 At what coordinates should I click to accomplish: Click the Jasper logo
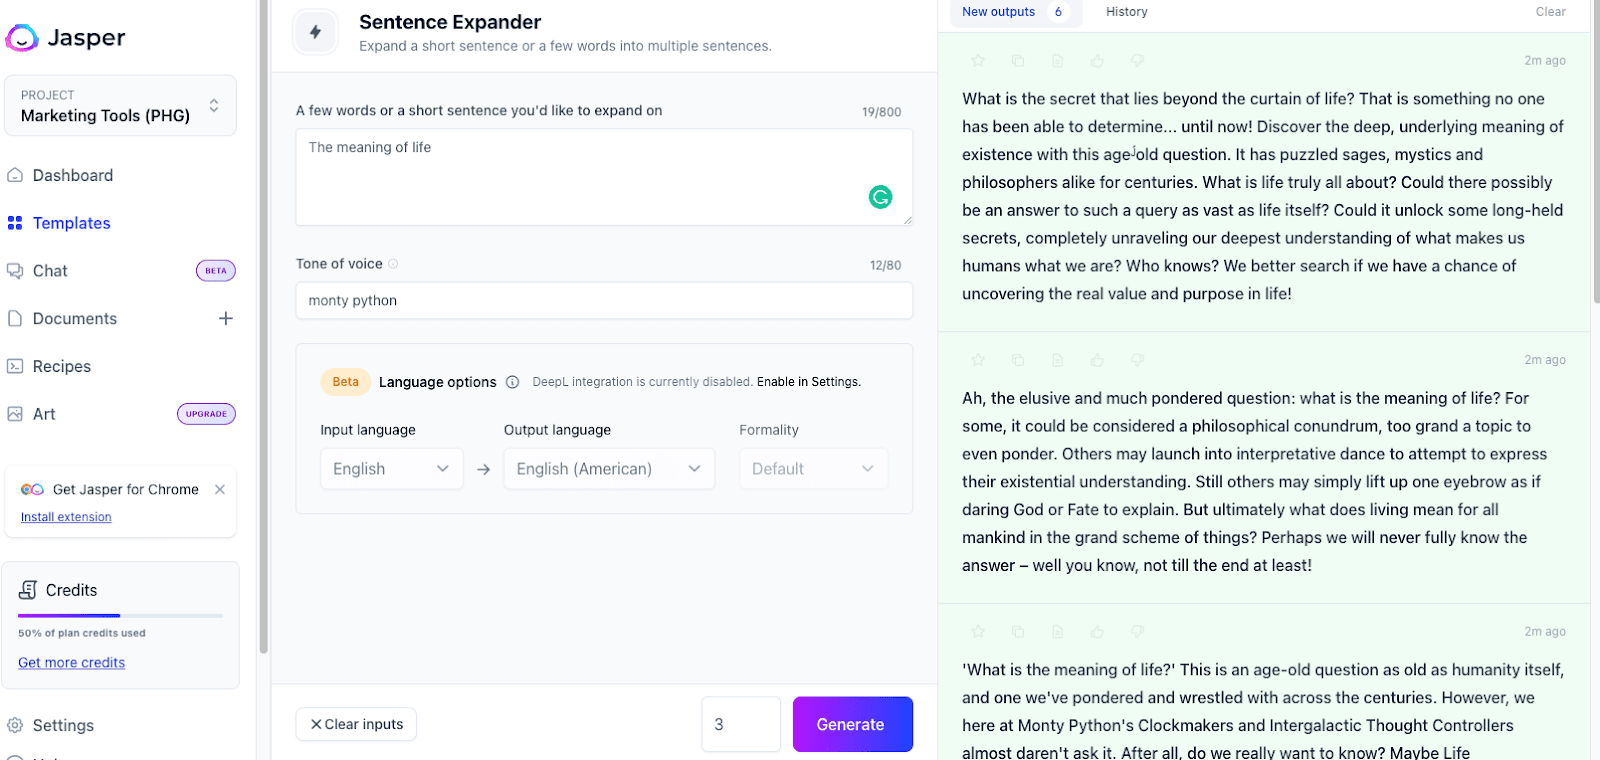point(66,38)
